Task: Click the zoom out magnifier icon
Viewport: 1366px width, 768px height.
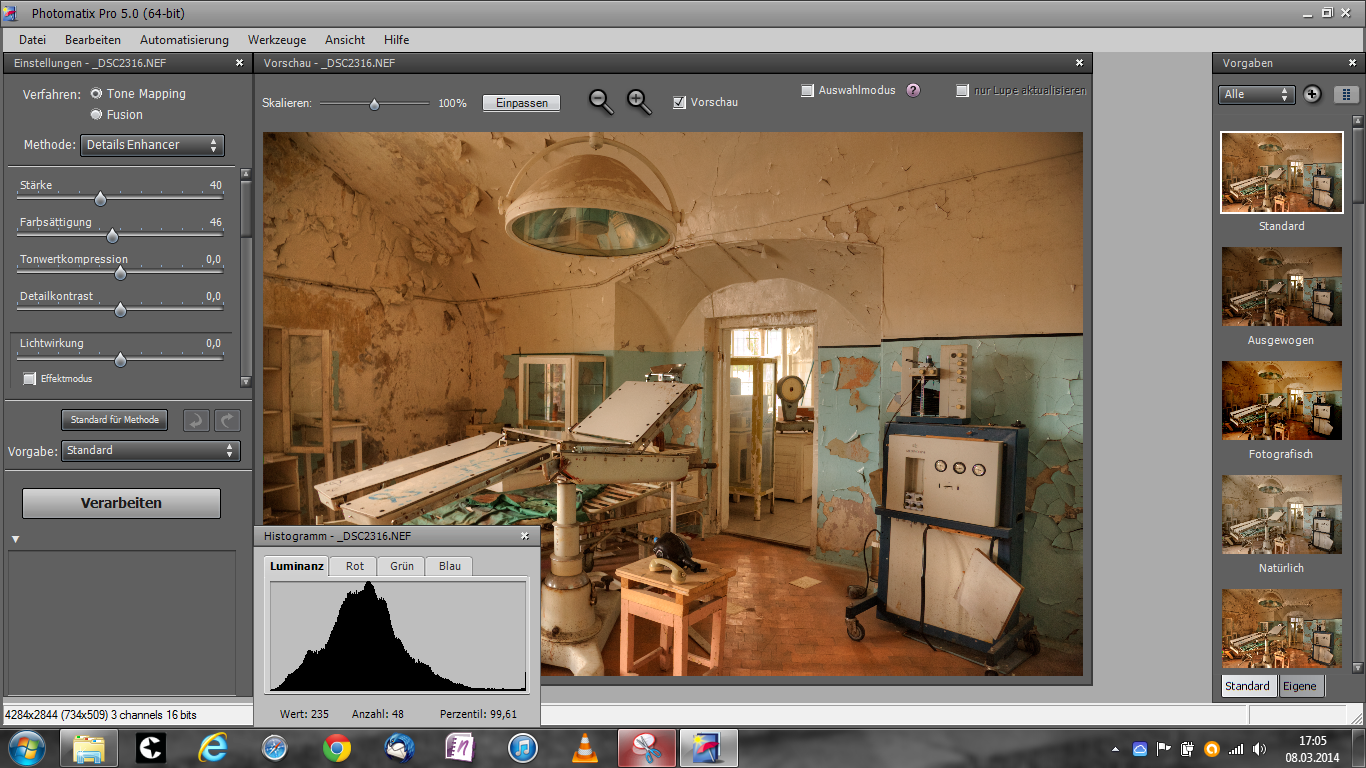Action: tap(601, 101)
